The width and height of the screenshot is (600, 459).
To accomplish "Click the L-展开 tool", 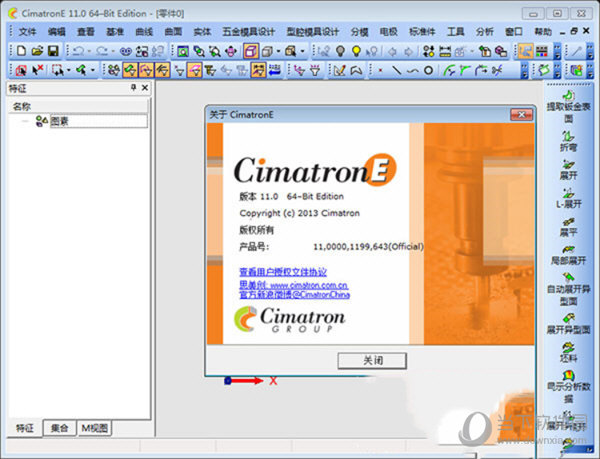I will point(568,198).
